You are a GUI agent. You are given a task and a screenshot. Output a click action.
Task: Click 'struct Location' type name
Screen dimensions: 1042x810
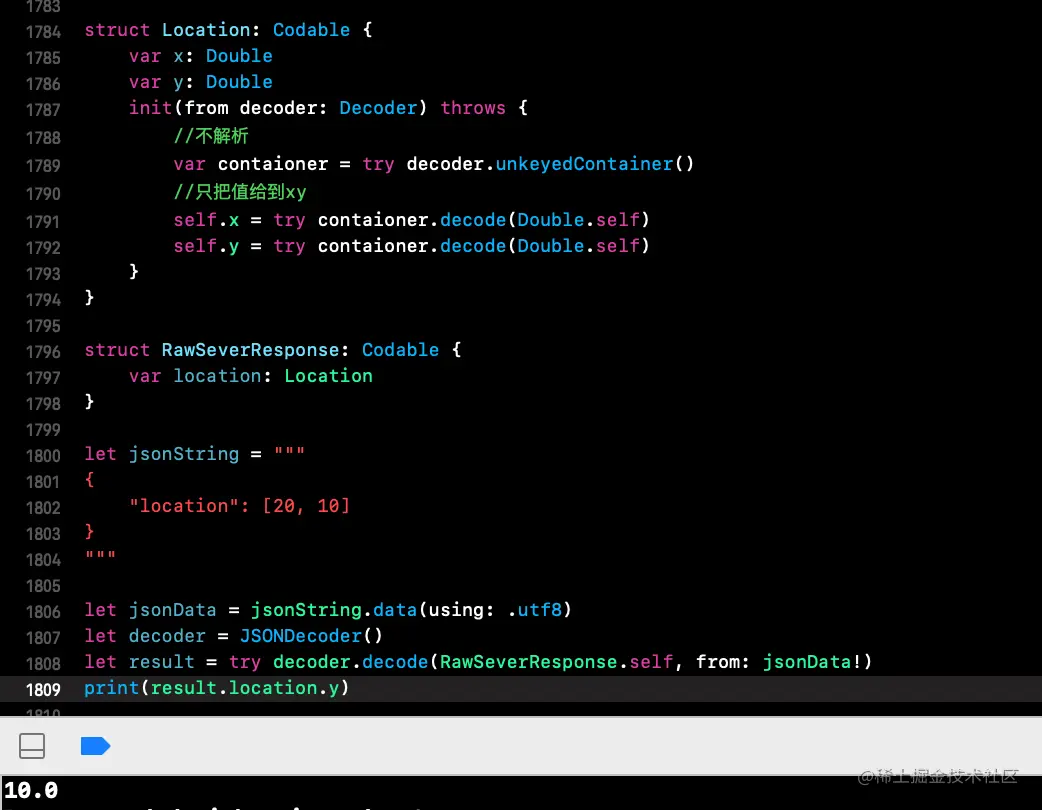pyautogui.click(x=206, y=30)
